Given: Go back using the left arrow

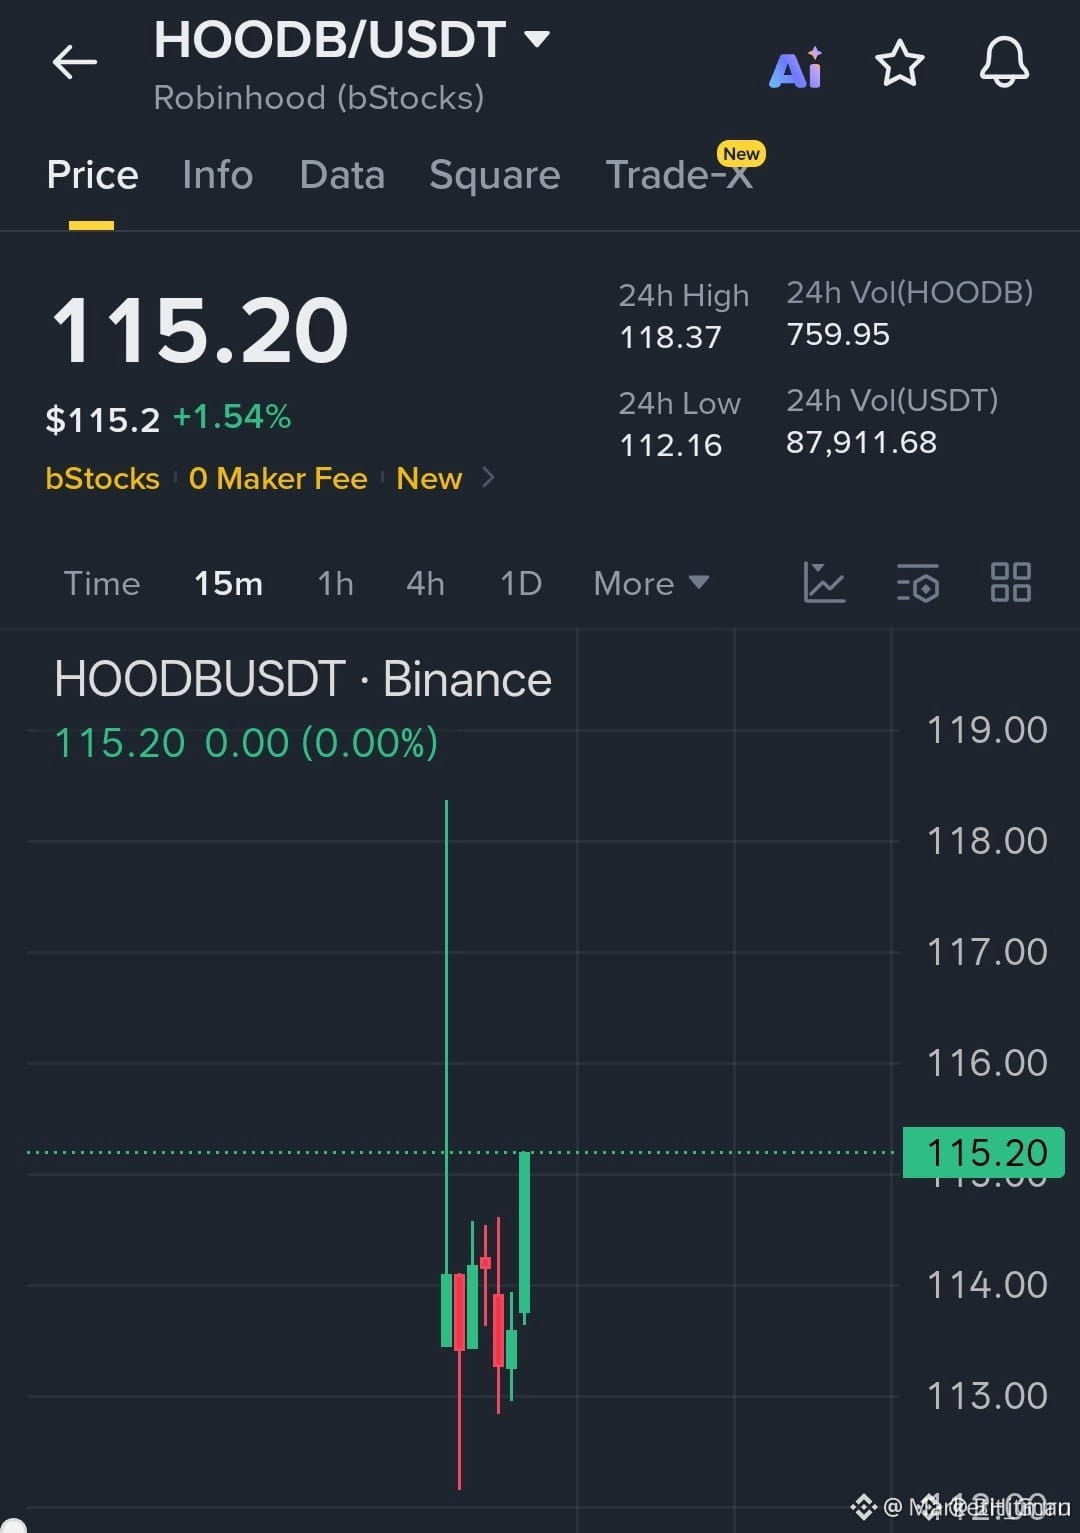Looking at the screenshot, I should 75,62.
